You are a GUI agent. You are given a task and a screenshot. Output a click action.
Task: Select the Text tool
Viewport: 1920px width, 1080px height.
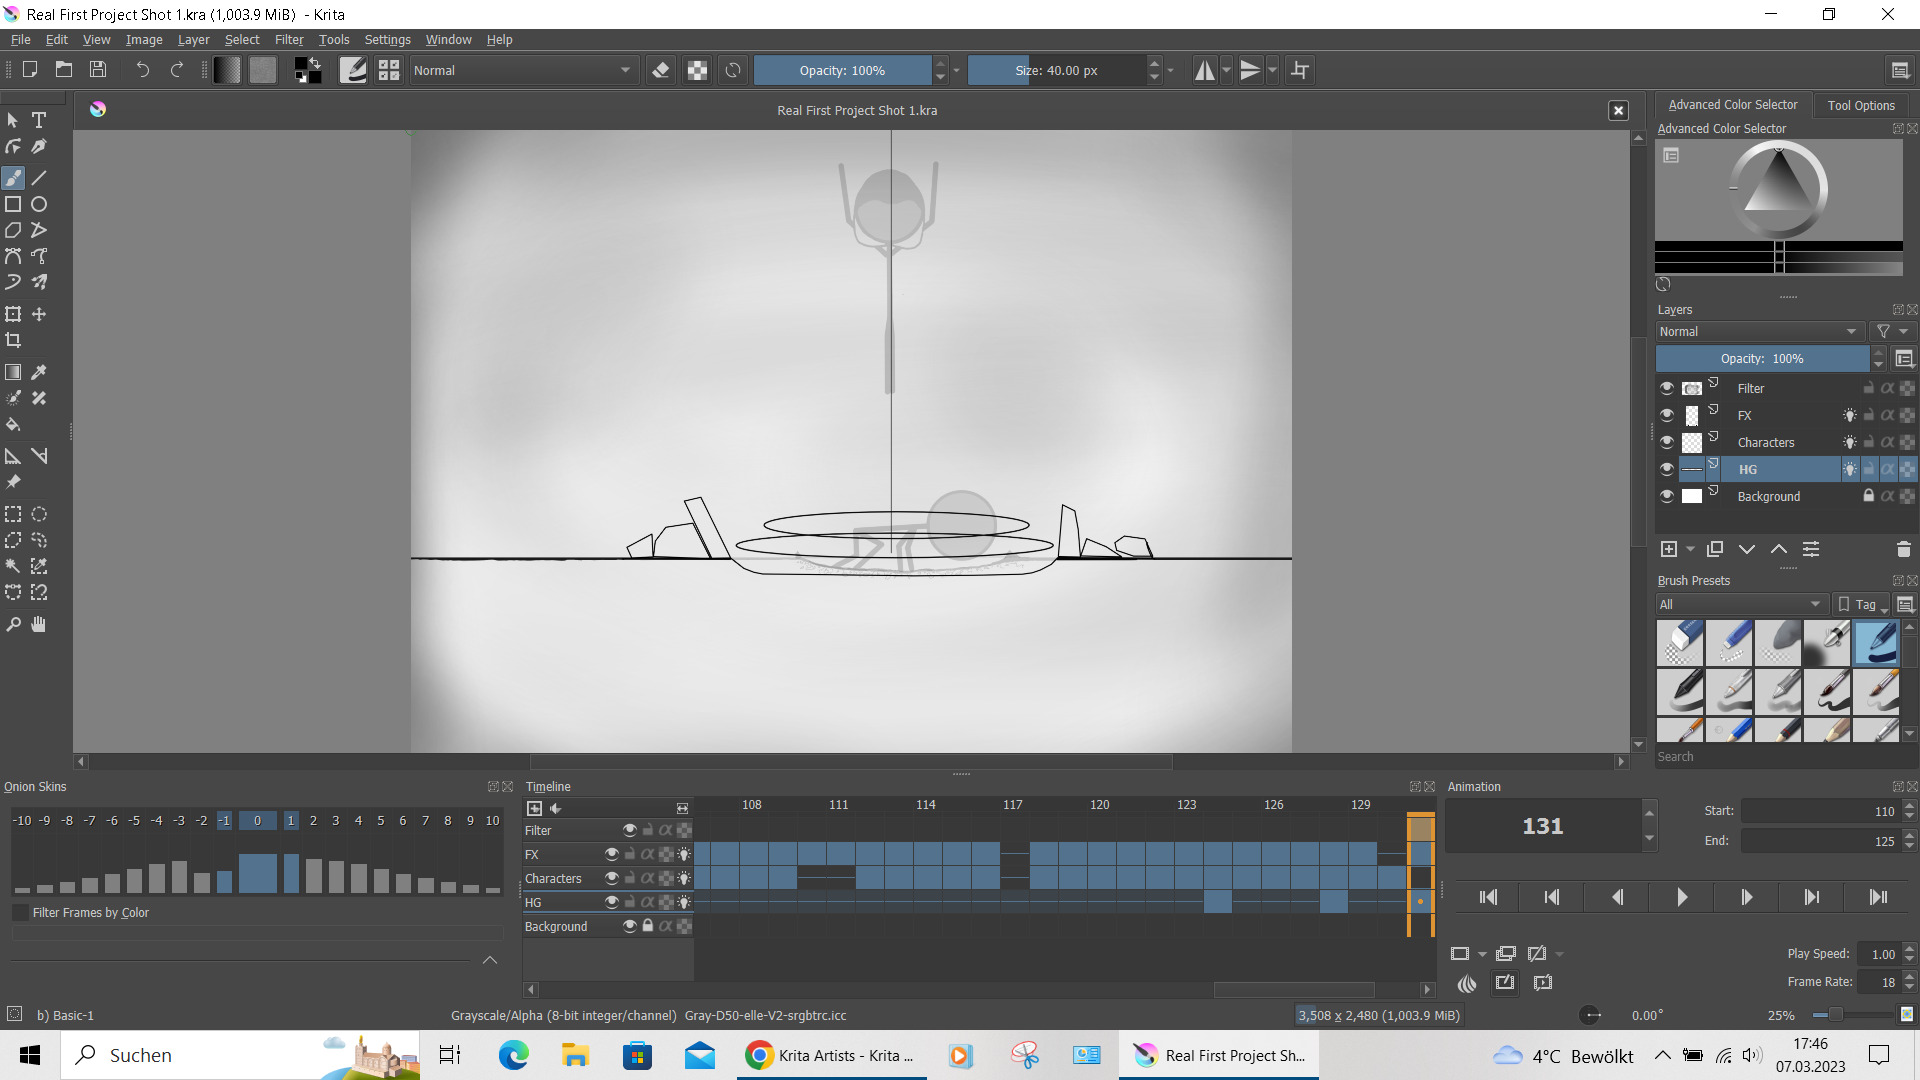coord(39,120)
